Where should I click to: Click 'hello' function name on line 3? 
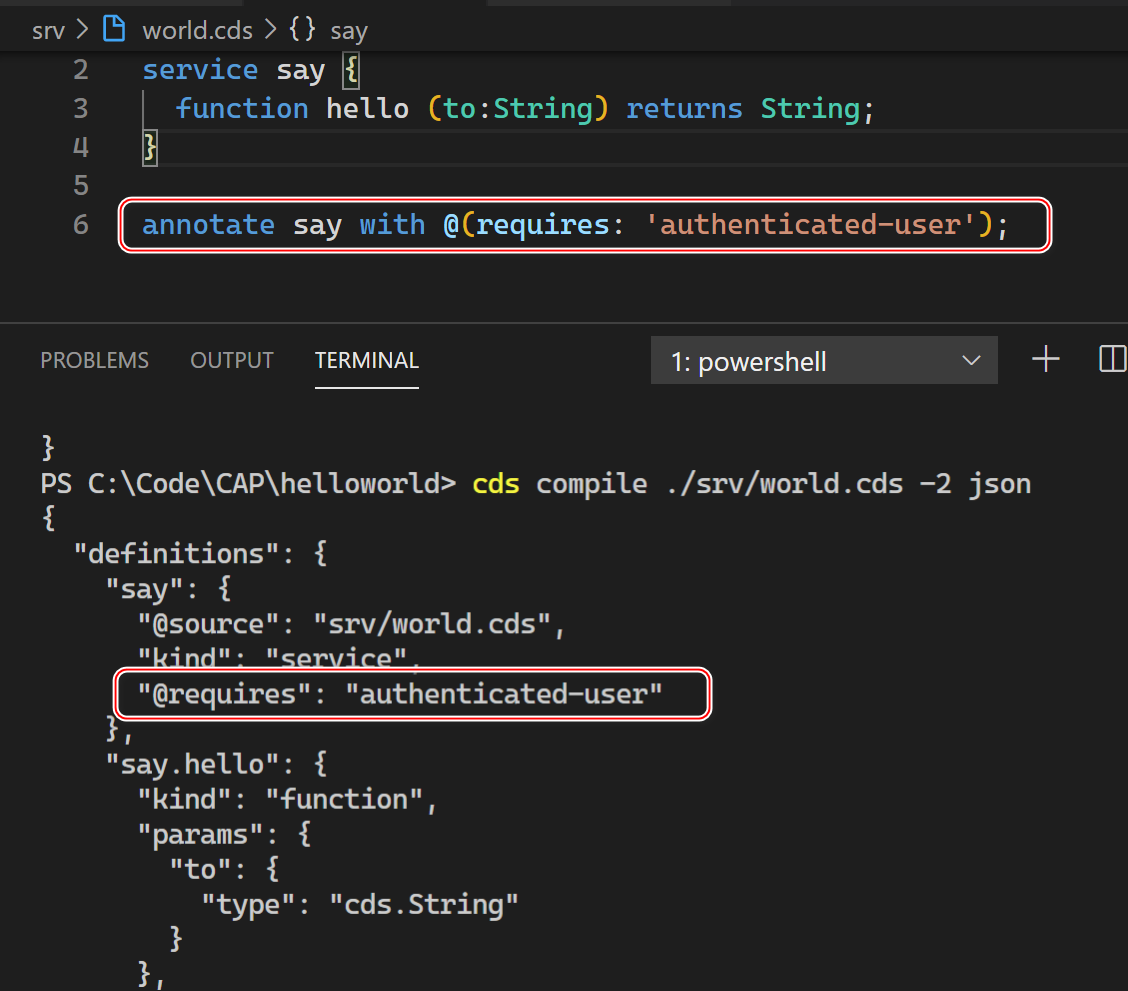click(368, 109)
